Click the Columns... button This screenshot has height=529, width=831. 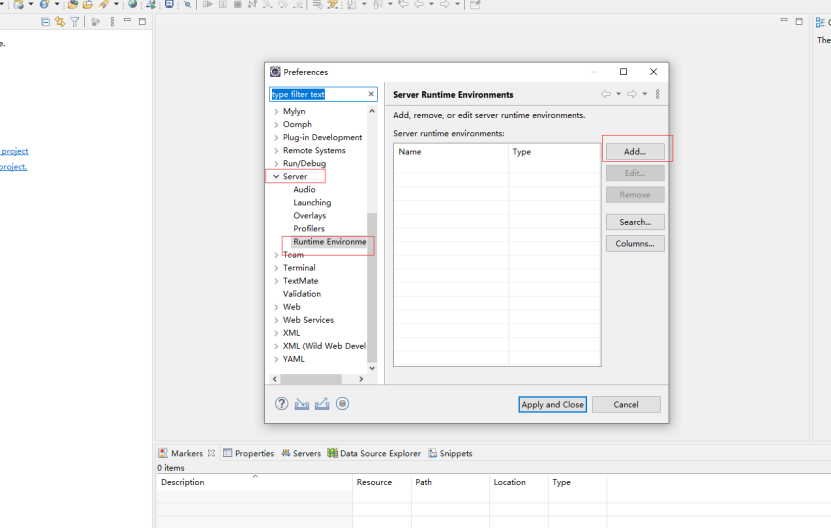pos(635,244)
